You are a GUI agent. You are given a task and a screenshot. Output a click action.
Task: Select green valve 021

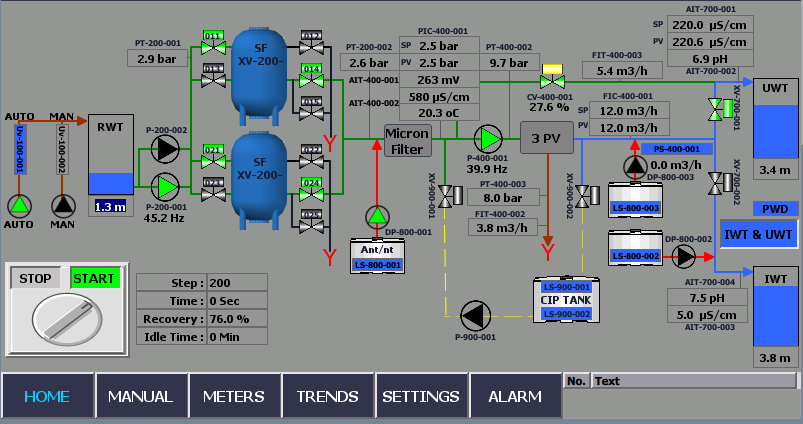213,157
